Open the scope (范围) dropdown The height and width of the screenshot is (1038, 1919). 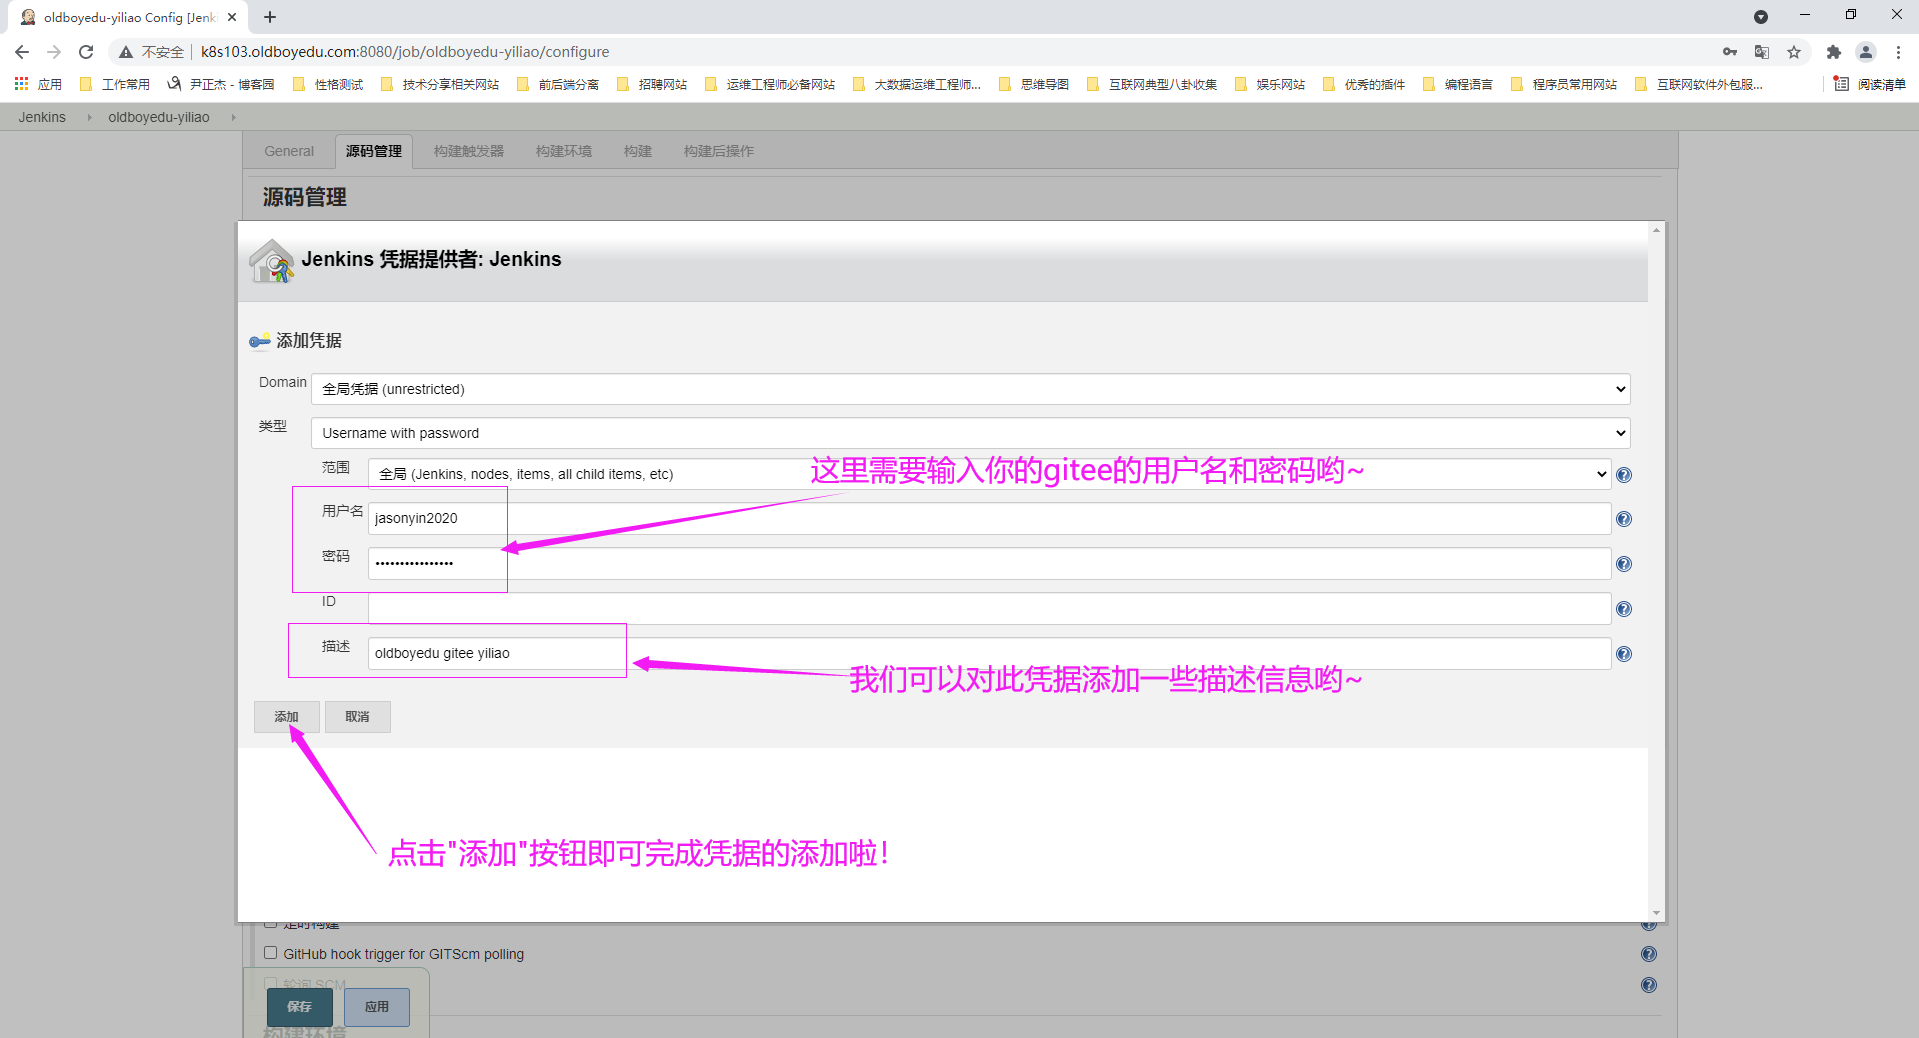[988, 474]
